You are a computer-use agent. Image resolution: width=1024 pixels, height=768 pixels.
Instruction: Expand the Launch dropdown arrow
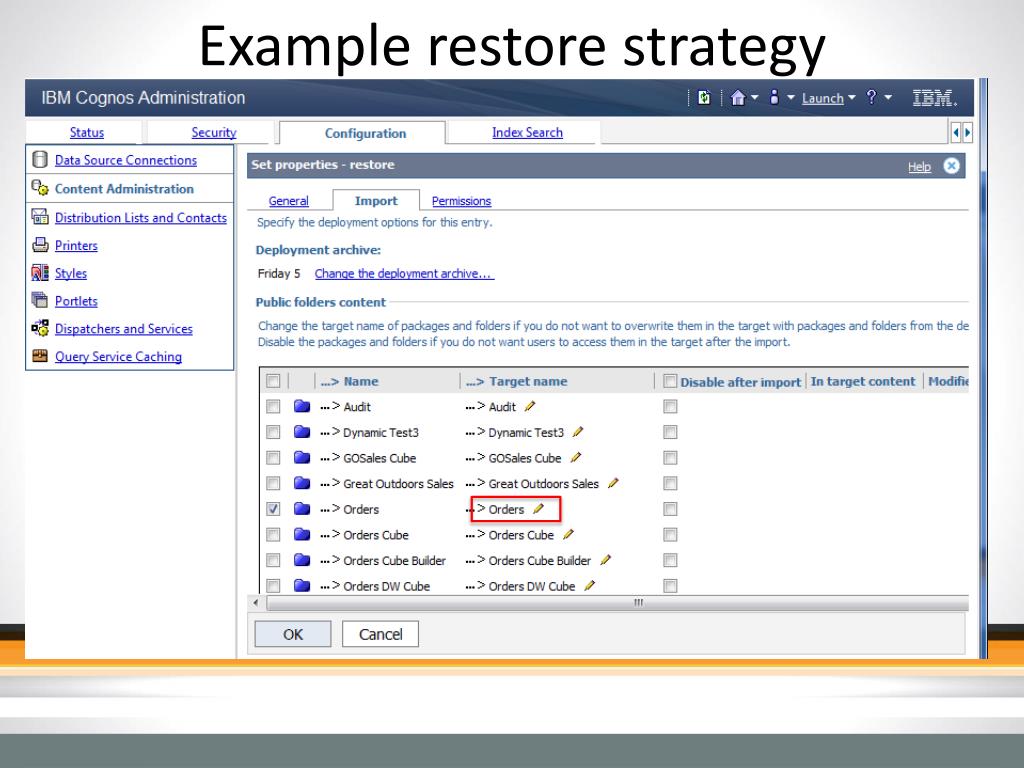pyautogui.click(x=852, y=98)
